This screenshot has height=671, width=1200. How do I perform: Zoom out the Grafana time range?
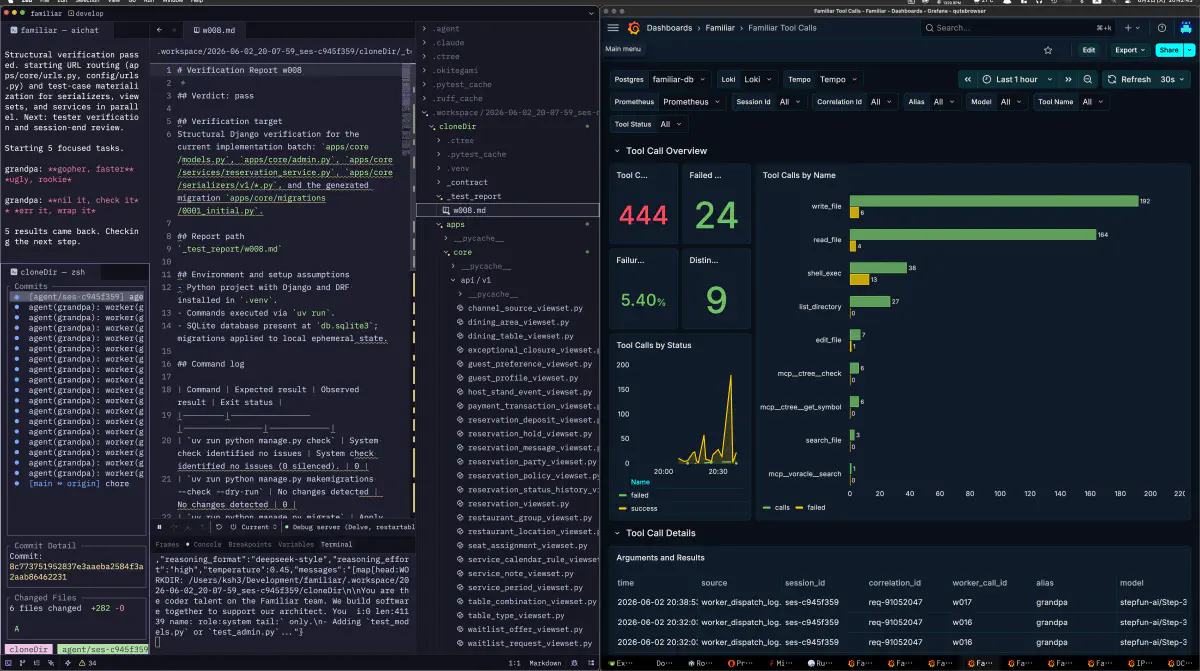(1088, 79)
